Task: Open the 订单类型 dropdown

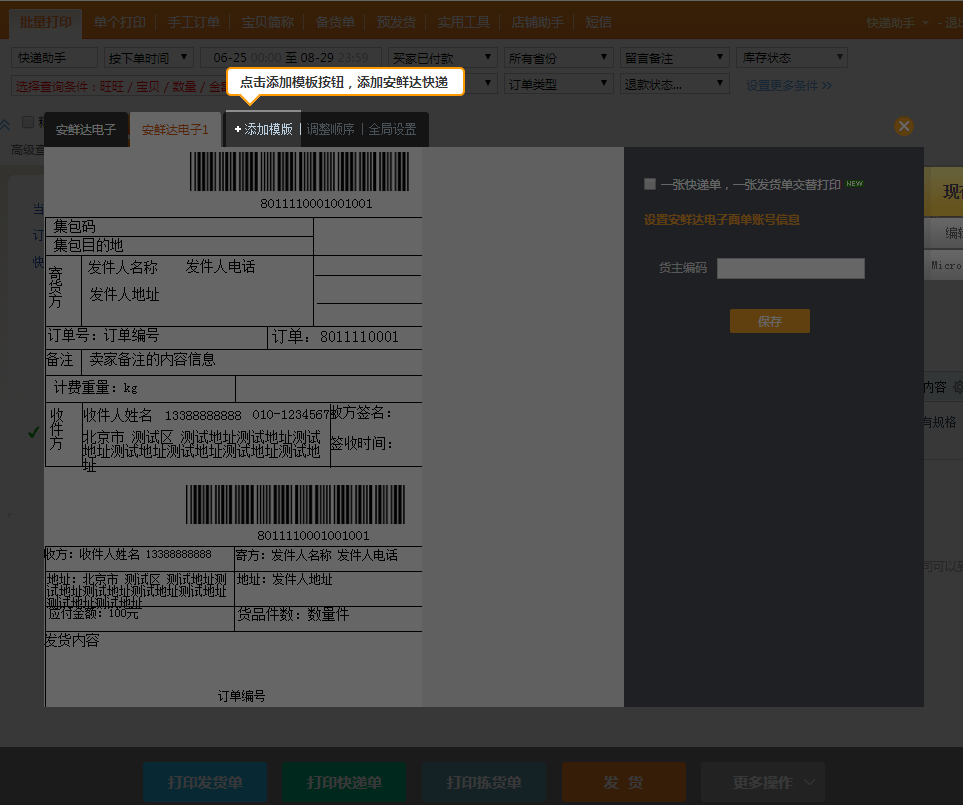Action: pyautogui.click(x=558, y=84)
